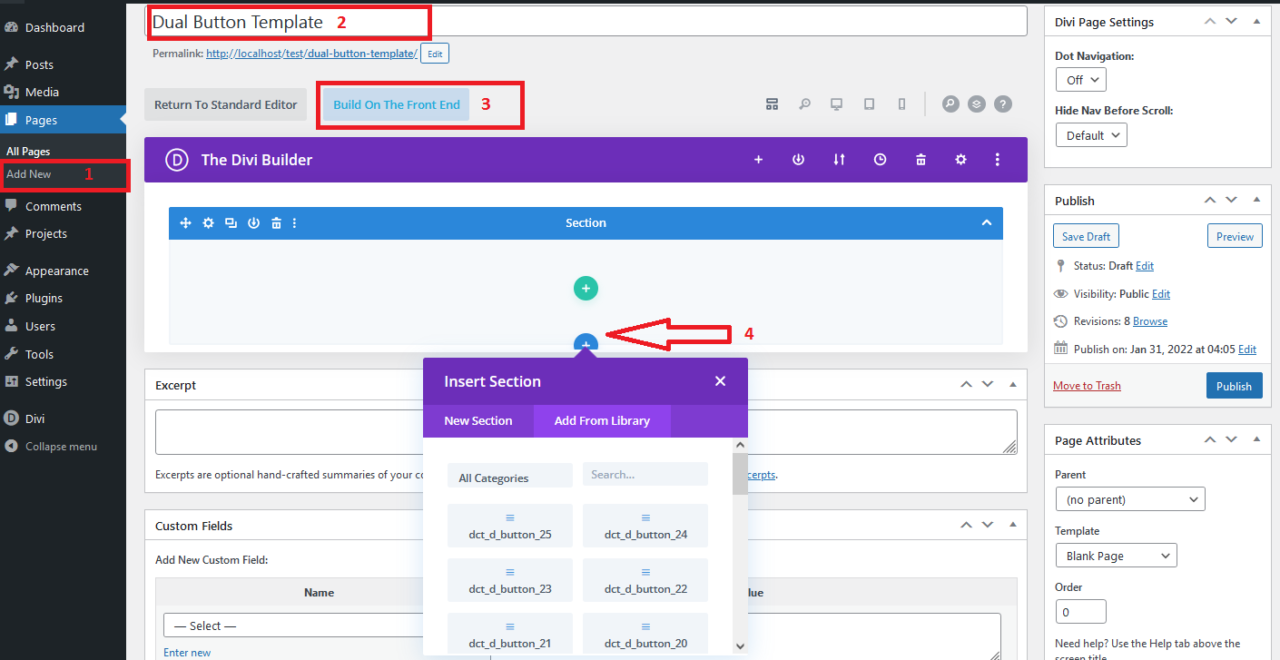Switch to tablet preview icon
Screen dimensions: 1280x660
click(869, 104)
